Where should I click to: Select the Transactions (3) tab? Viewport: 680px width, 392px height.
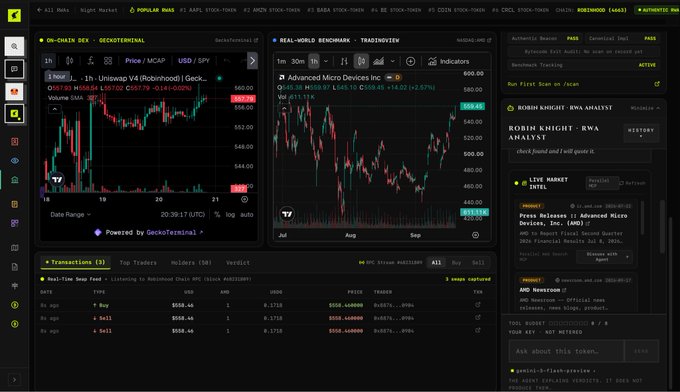click(75, 262)
